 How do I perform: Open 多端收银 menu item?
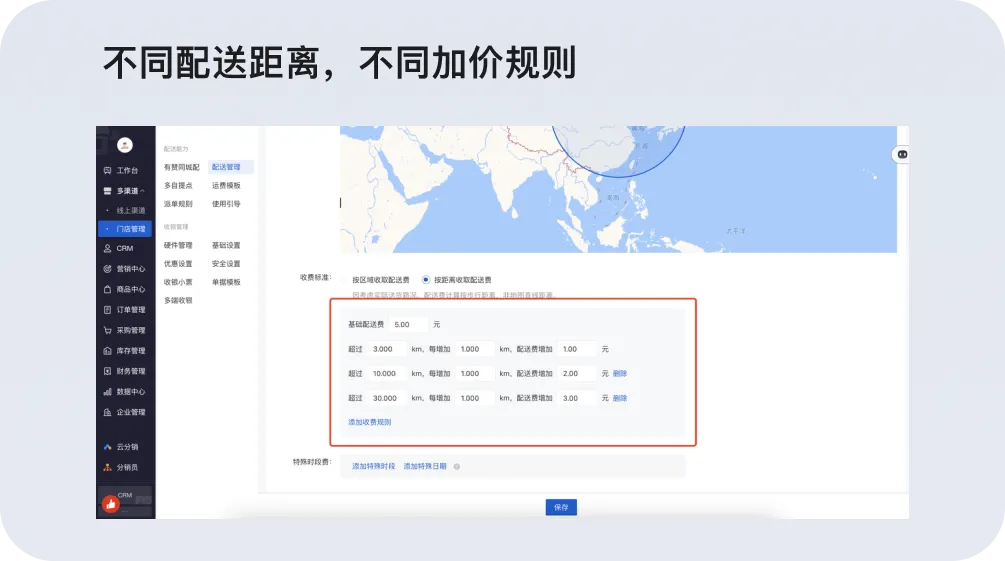coord(178,301)
